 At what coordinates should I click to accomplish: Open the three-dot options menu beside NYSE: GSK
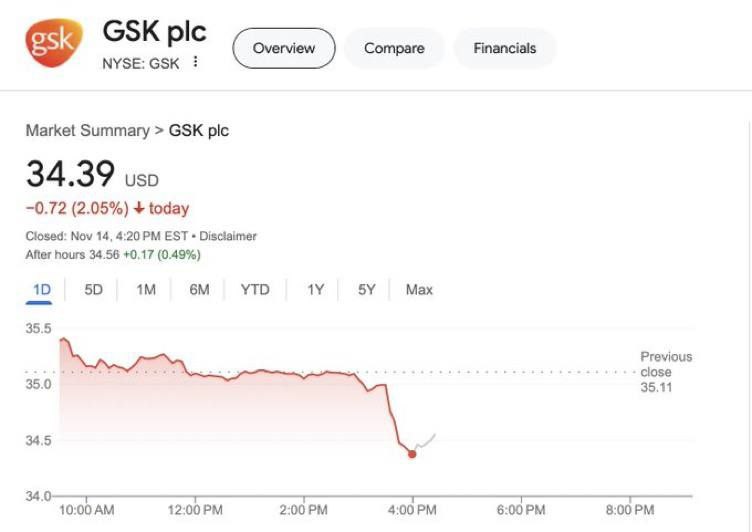[195, 62]
